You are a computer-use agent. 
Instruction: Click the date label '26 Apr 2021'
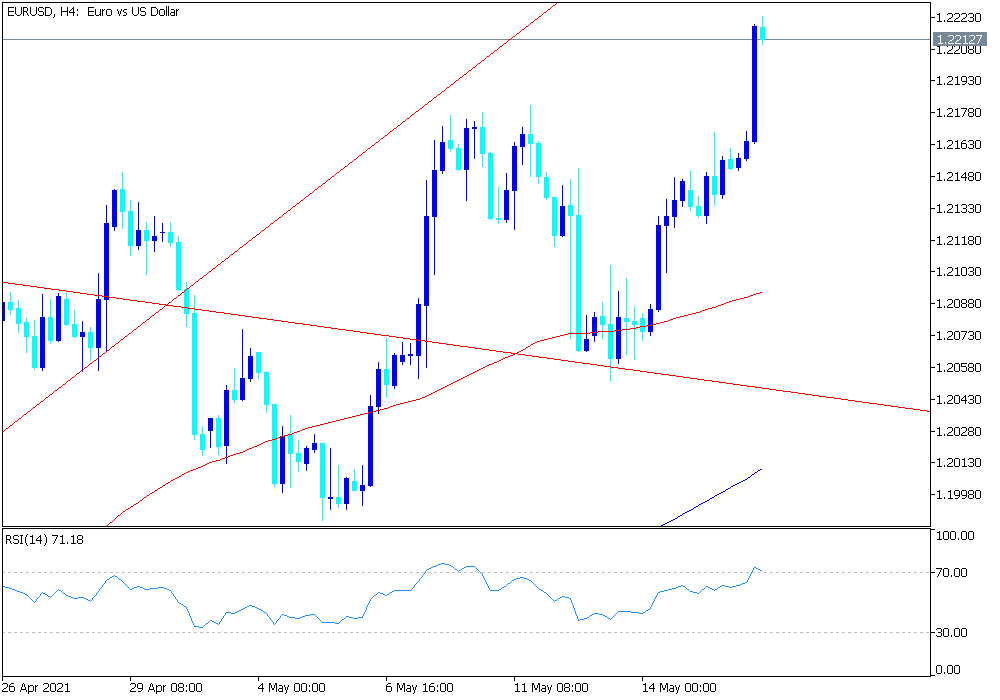pos(36,688)
